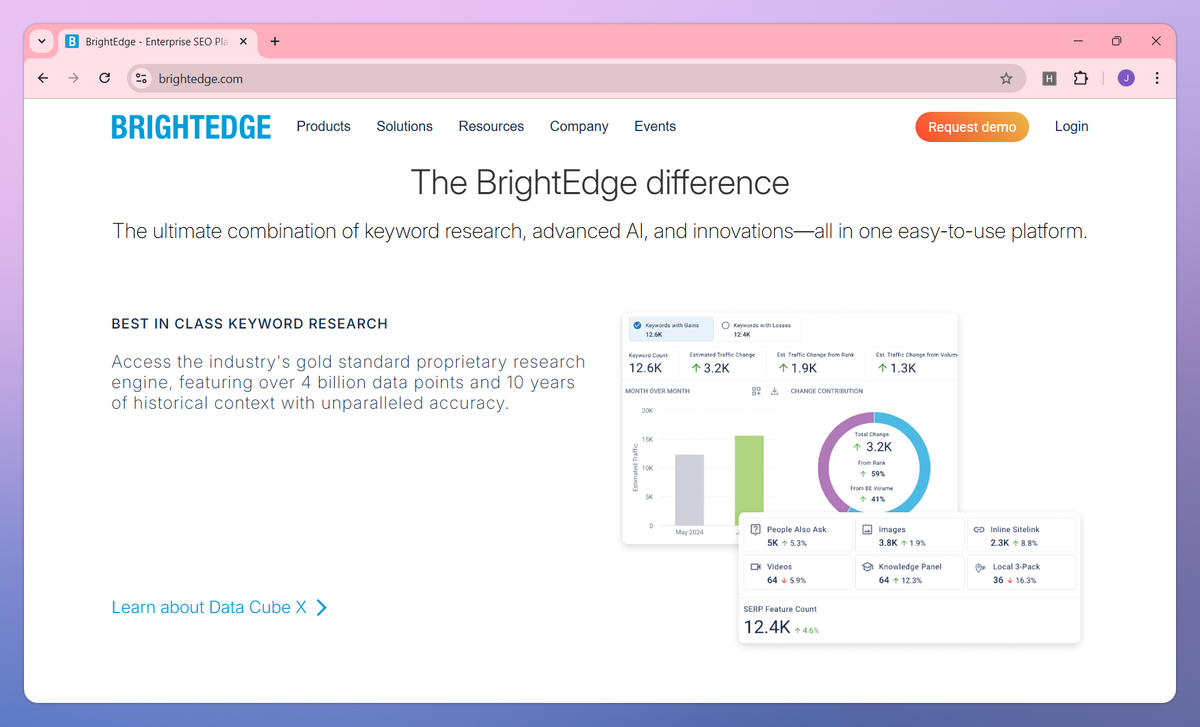Image resolution: width=1200 pixels, height=727 pixels.
Task: Open the tab search chevron in Chrome
Action: [x=41, y=41]
